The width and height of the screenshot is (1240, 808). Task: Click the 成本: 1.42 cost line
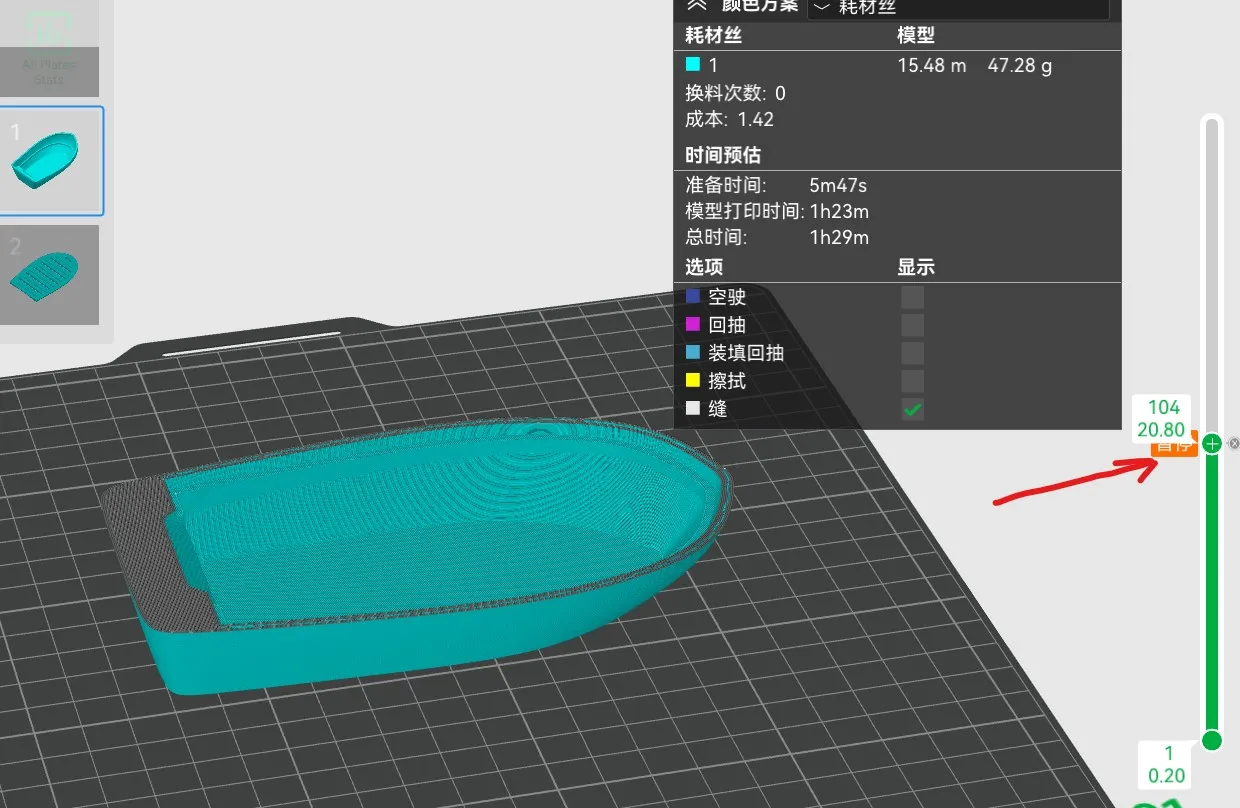coord(729,119)
